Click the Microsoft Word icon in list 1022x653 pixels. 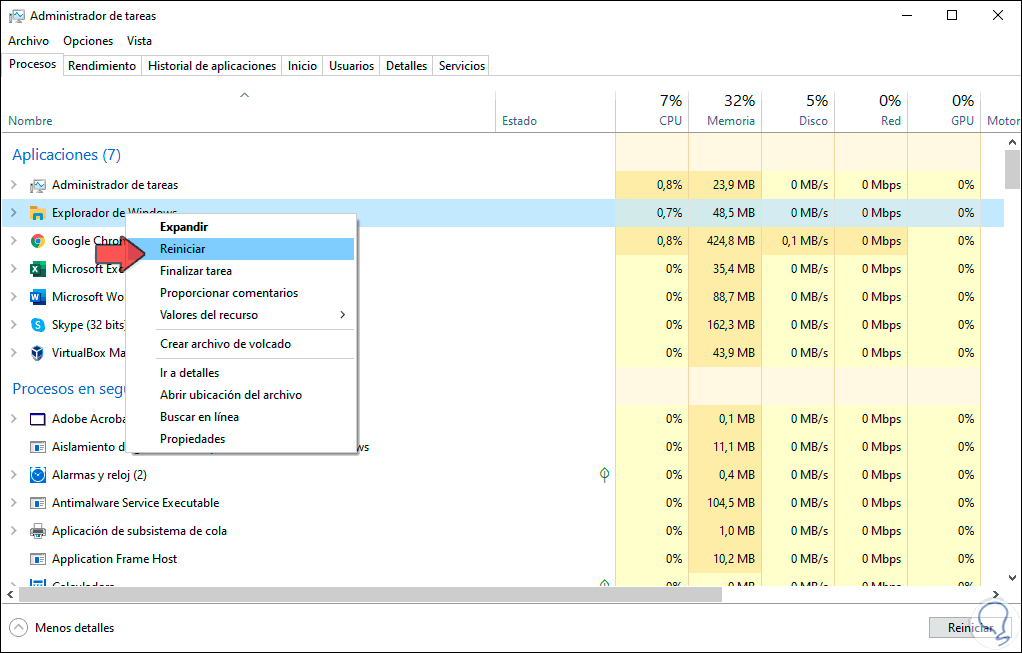pos(38,297)
